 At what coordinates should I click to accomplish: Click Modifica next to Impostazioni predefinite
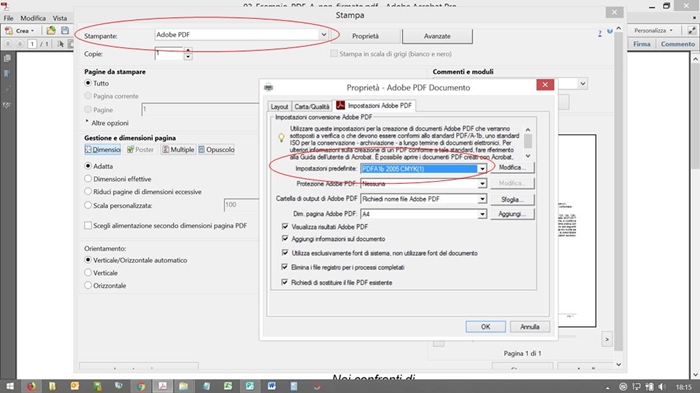(512, 167)
